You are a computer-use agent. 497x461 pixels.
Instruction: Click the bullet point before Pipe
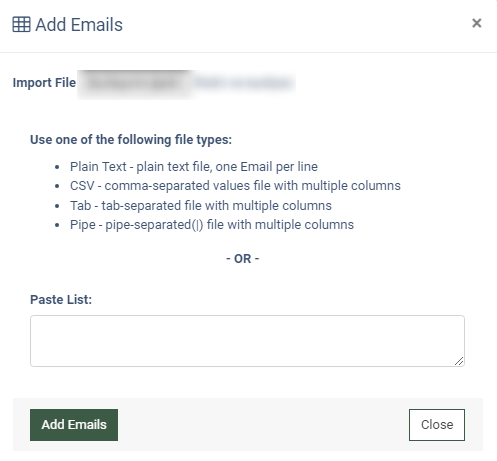(x=57, y=225)
